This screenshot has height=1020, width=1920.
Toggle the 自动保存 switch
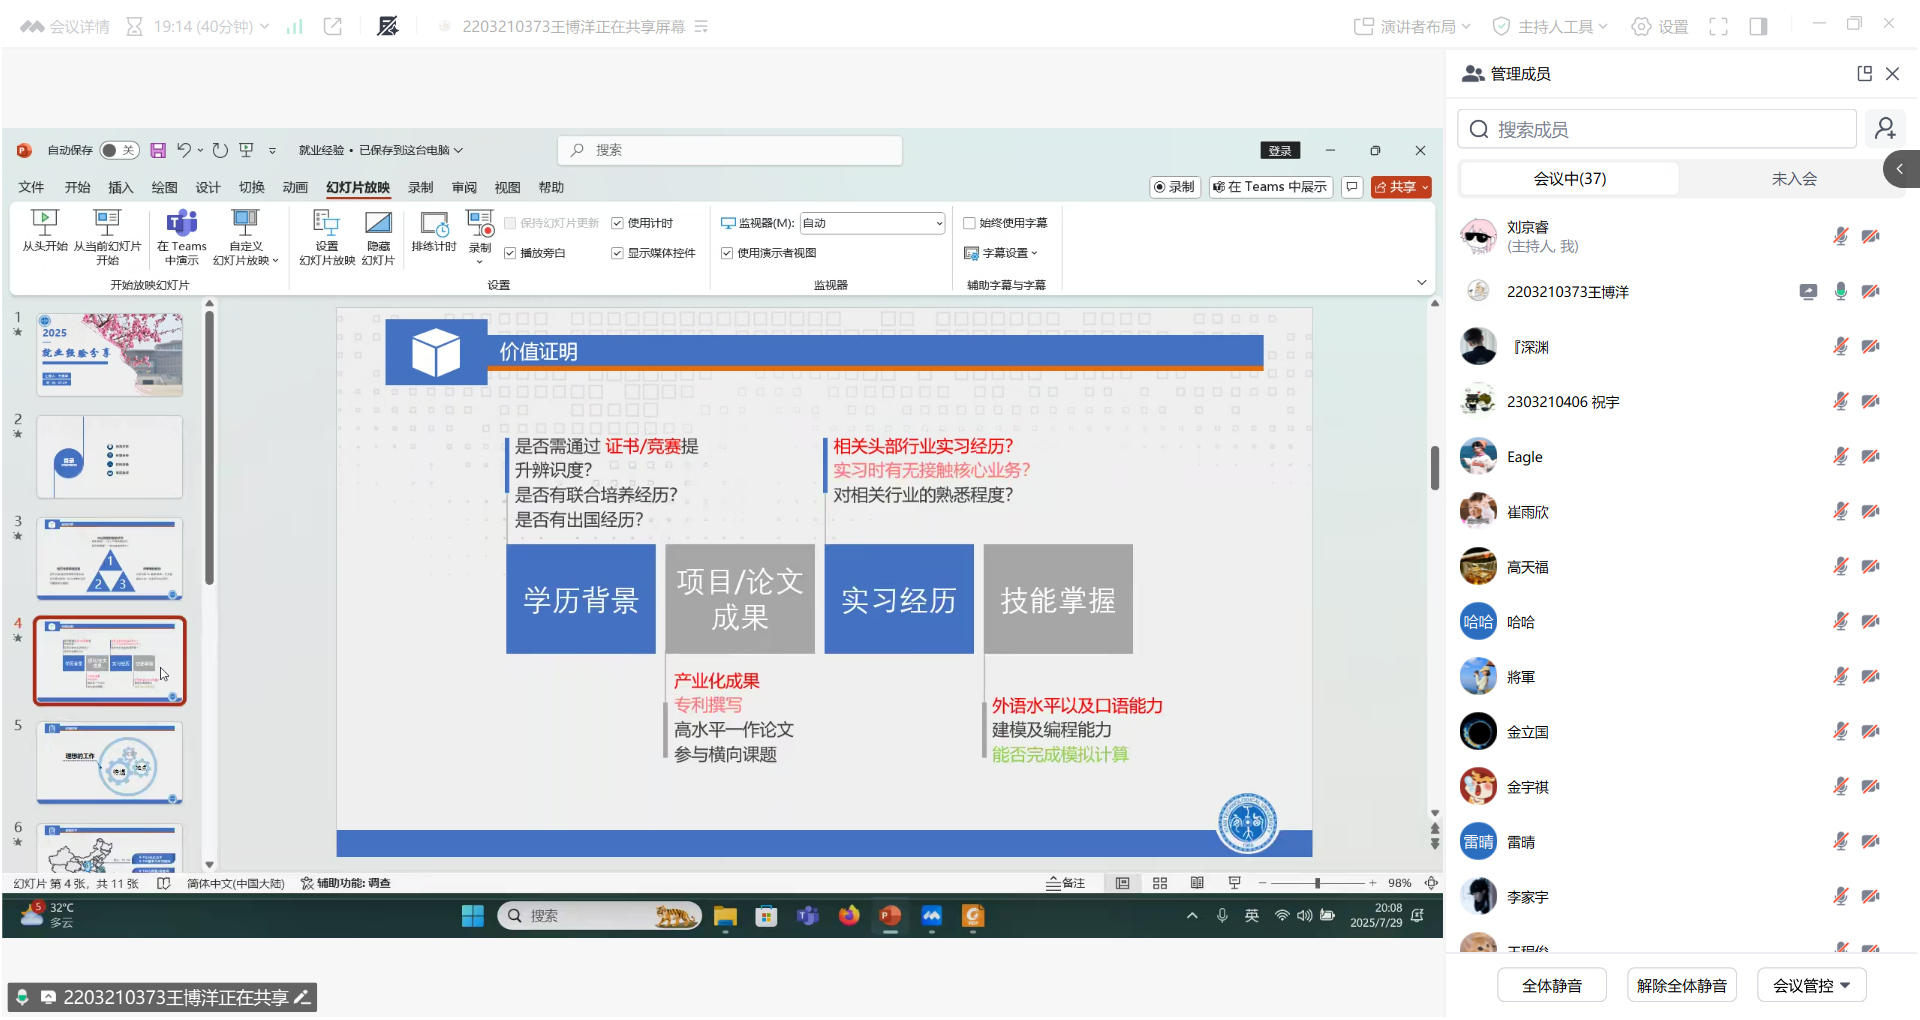click(x=118, y=150)
